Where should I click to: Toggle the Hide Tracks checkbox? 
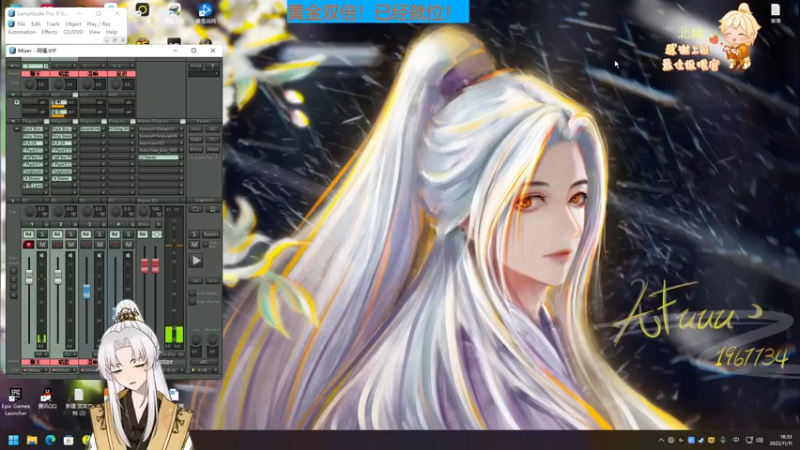click(x=192, y=293)
